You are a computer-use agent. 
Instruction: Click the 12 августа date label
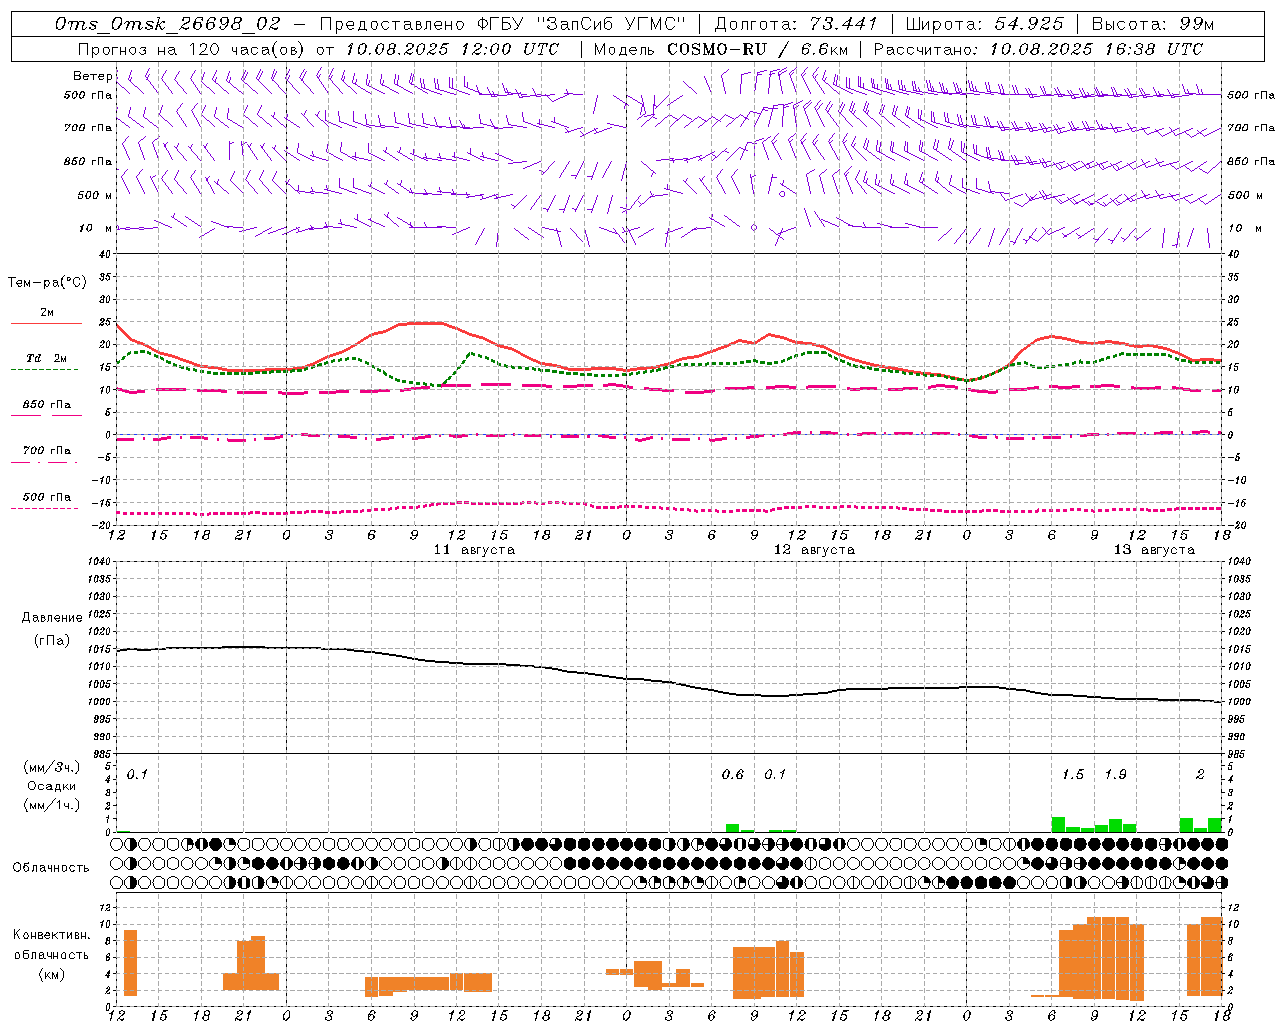pyautogui.click(x=814, y=550)
